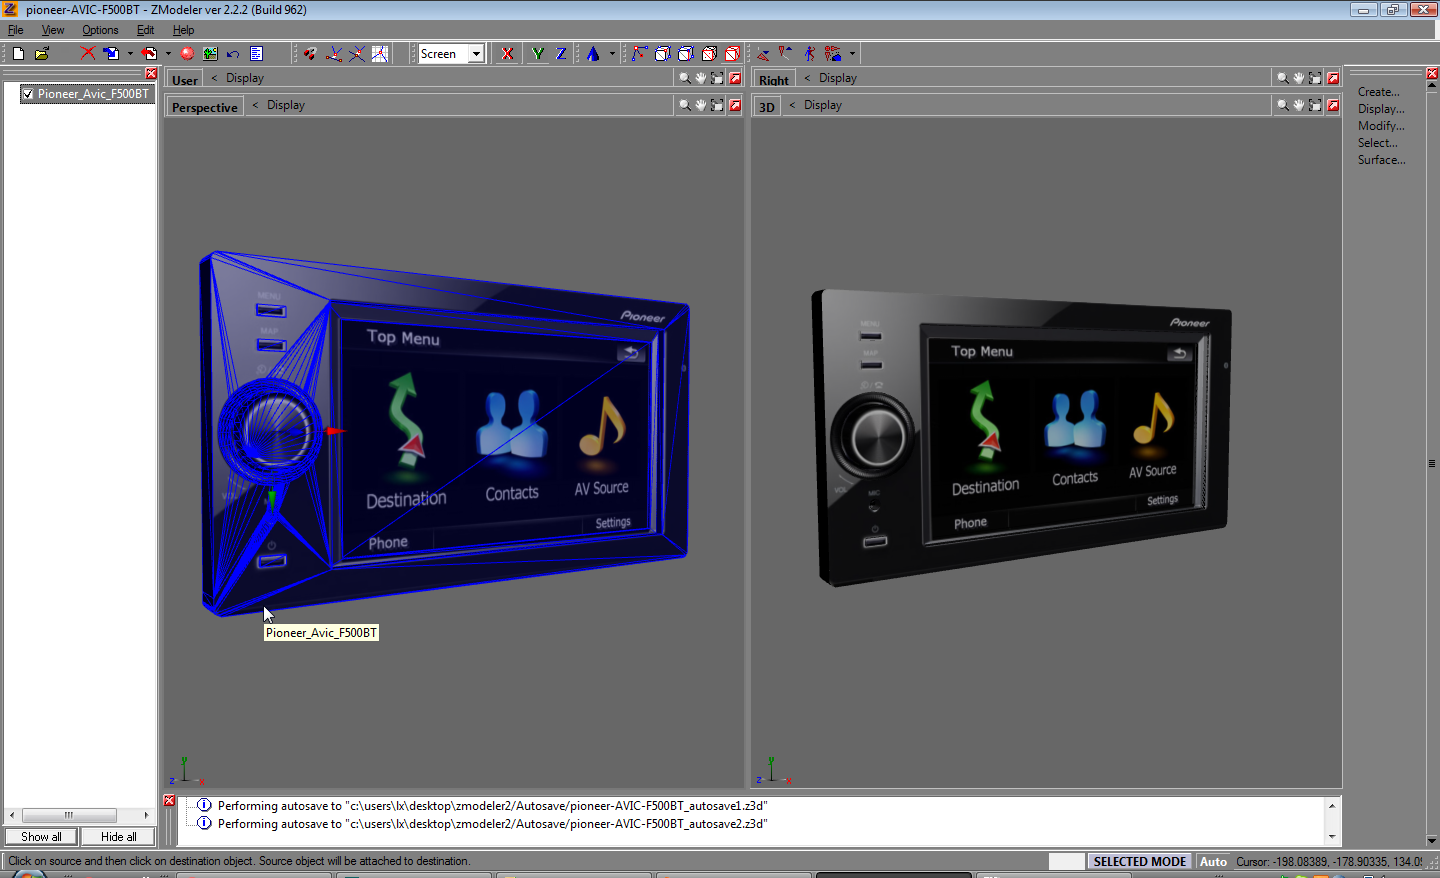The image size is (1440, 878).
Task: Open dropdown arrow next to Save icon
Action: coord(130,54)
